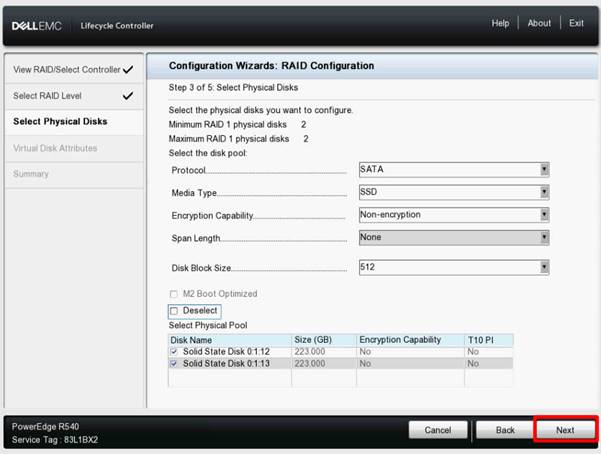Click the Lifecycle Controller title
This screenshot has width=601, height=454.
point(117,26)
